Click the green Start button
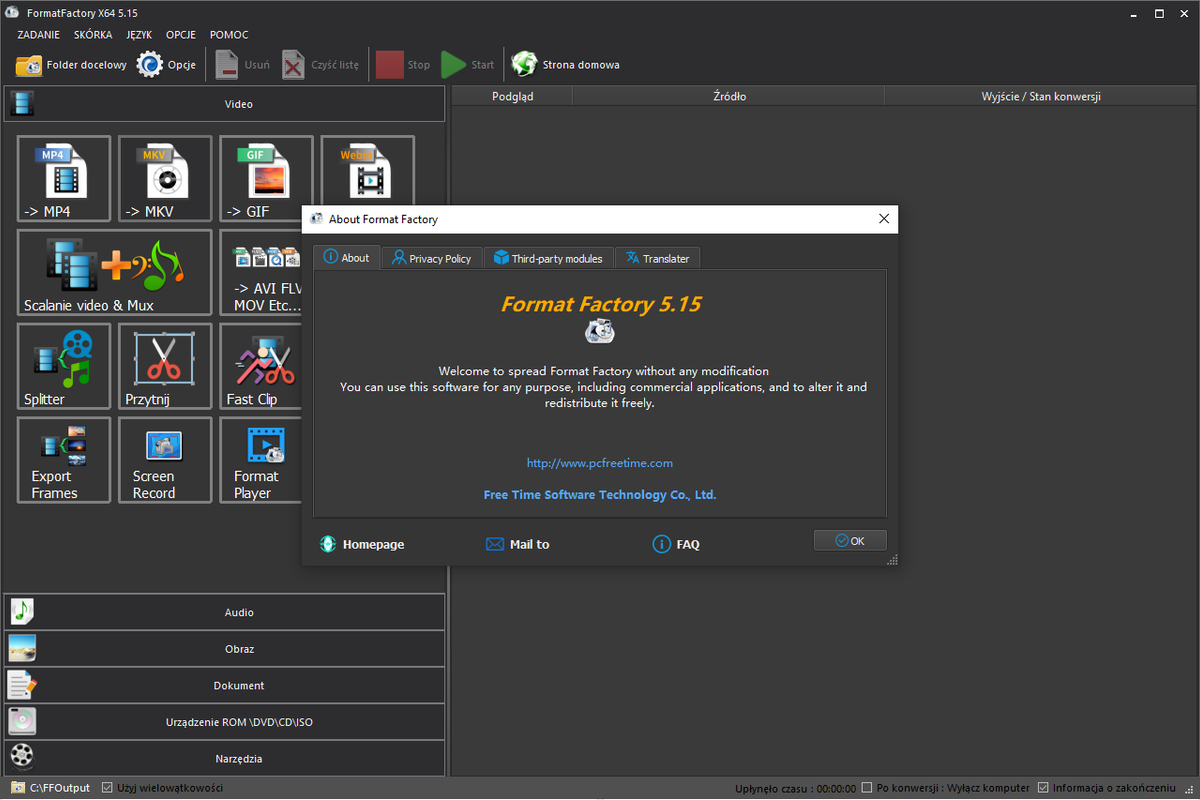Image resolution: width=1200 pixels, height=800 pixels. [x=468, y=65]
